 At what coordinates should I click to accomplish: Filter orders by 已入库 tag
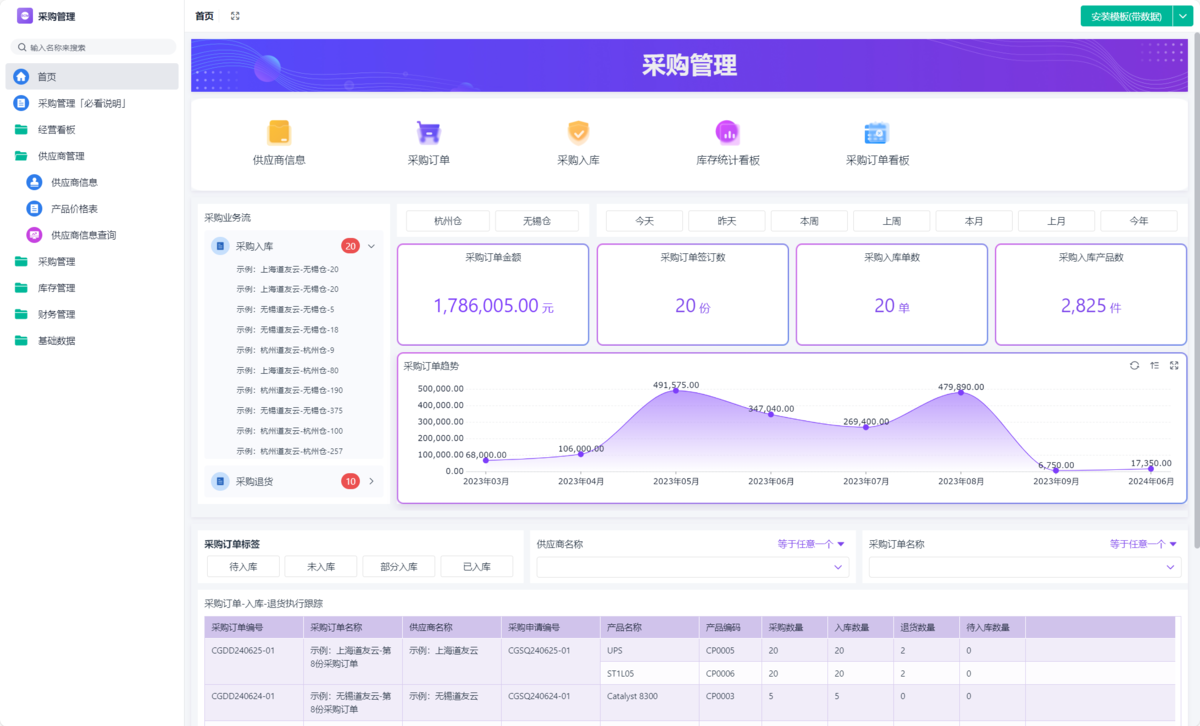(476, 567)
